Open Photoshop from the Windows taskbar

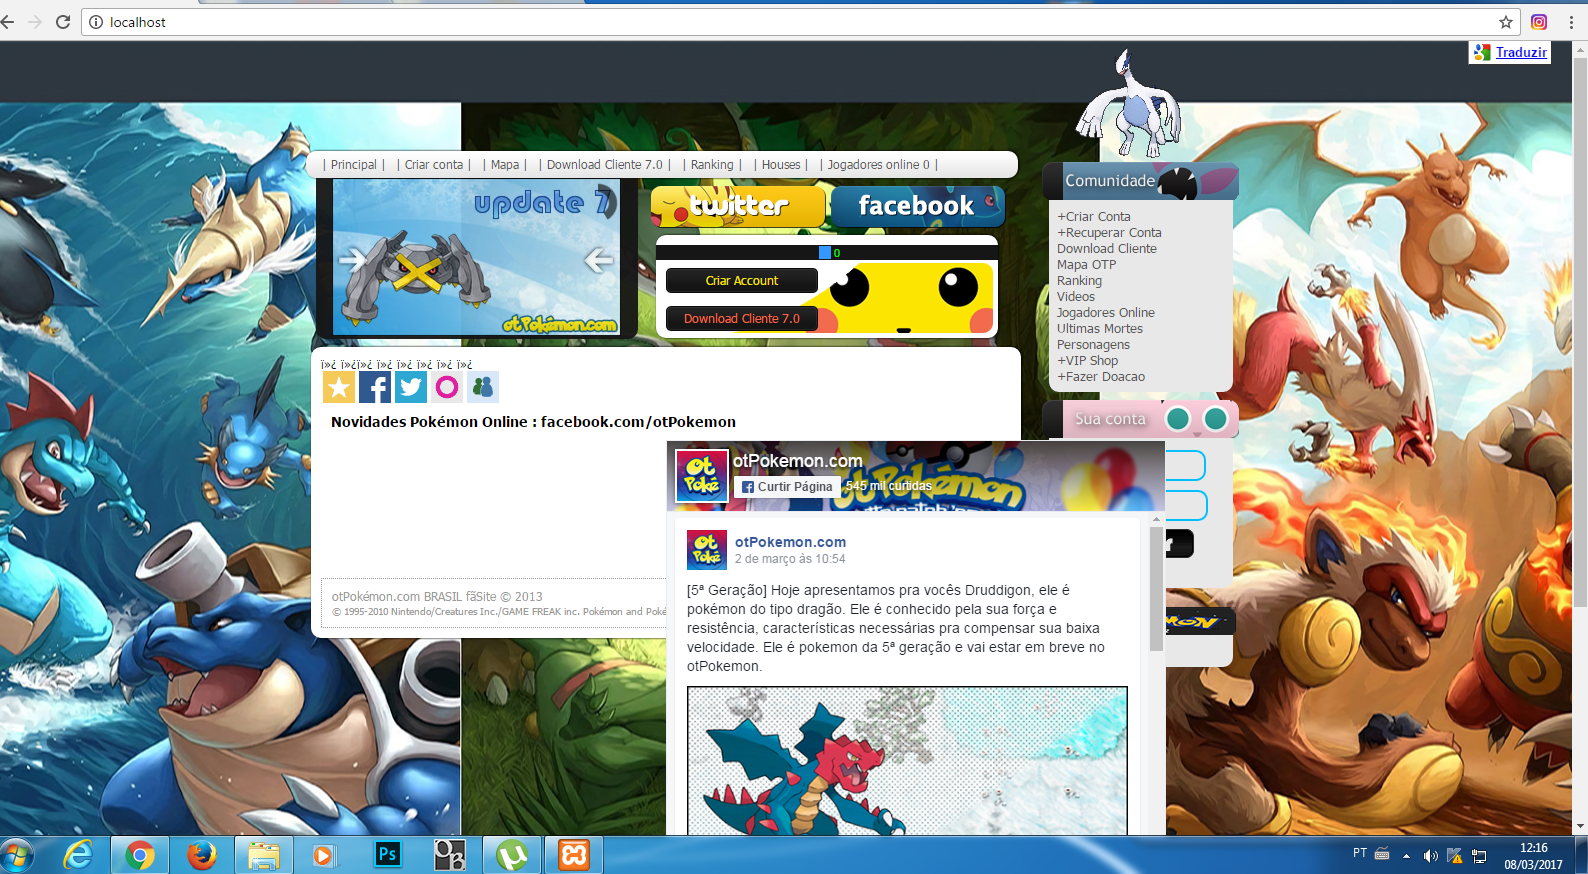(x=387, y=855)
